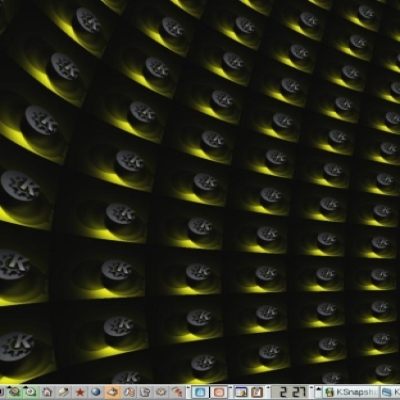Click the window icon left of clipboard
400x400 pixels.
[241, 392]
